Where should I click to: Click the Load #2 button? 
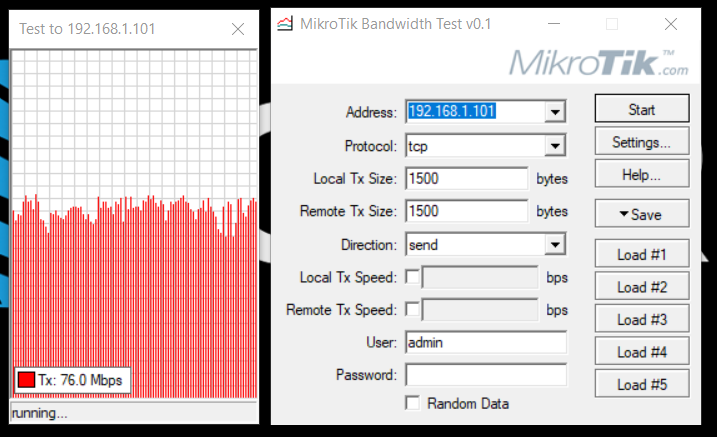click(x=642, y=287)
